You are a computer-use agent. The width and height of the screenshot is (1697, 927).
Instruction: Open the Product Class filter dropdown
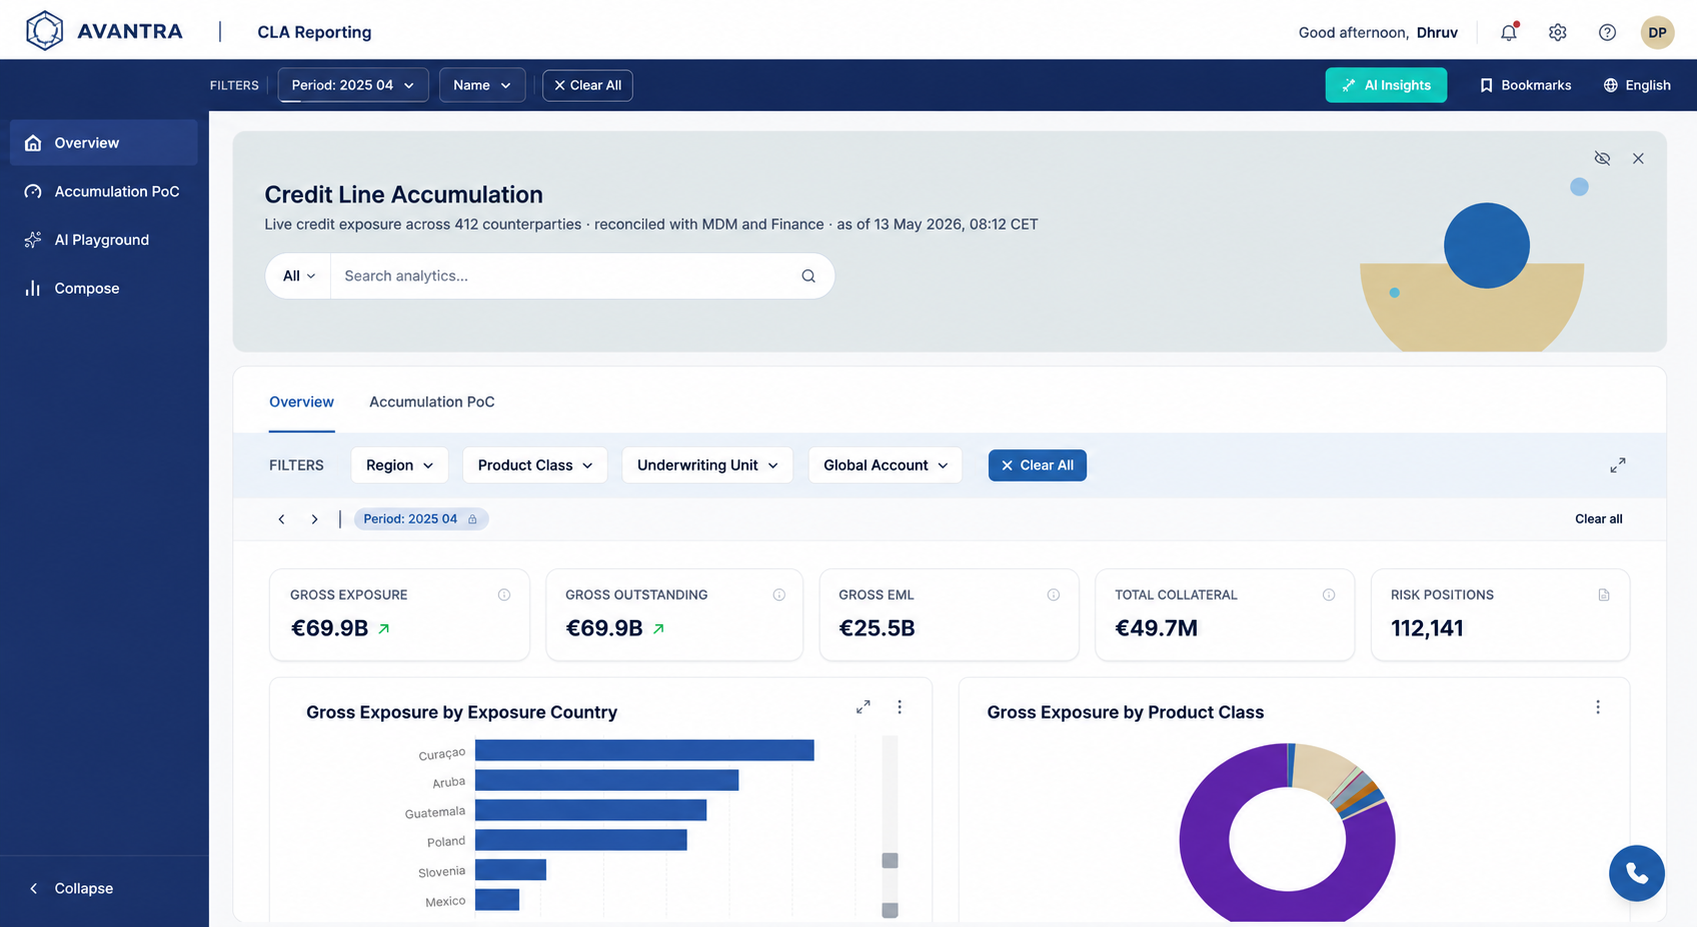[x=535, y=465]
